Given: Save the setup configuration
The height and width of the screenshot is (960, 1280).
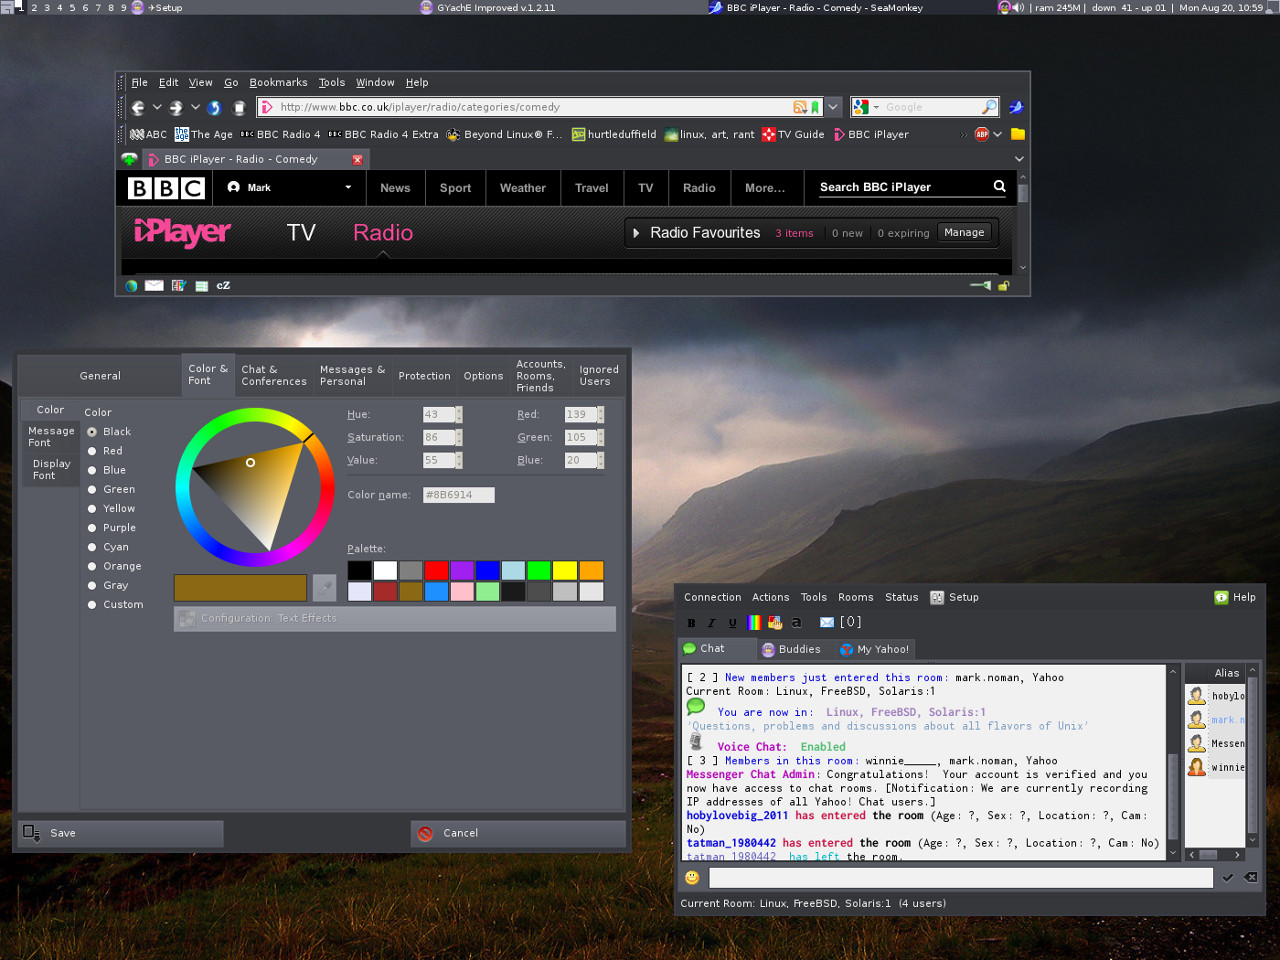Looking at the screenshot, I should (x=121, y=833).
